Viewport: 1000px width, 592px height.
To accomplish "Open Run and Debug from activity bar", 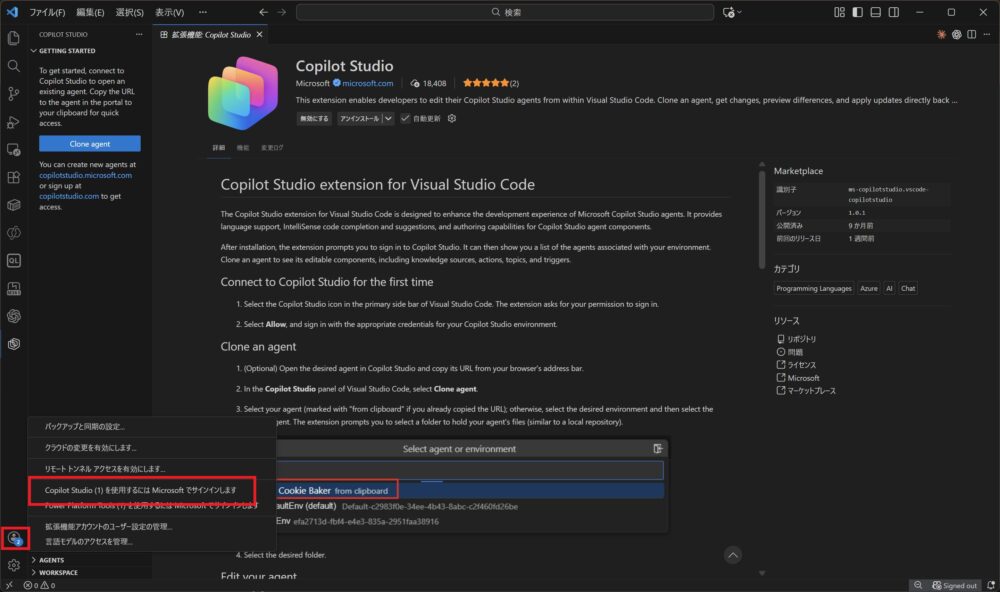I will [x=14, y=121].
